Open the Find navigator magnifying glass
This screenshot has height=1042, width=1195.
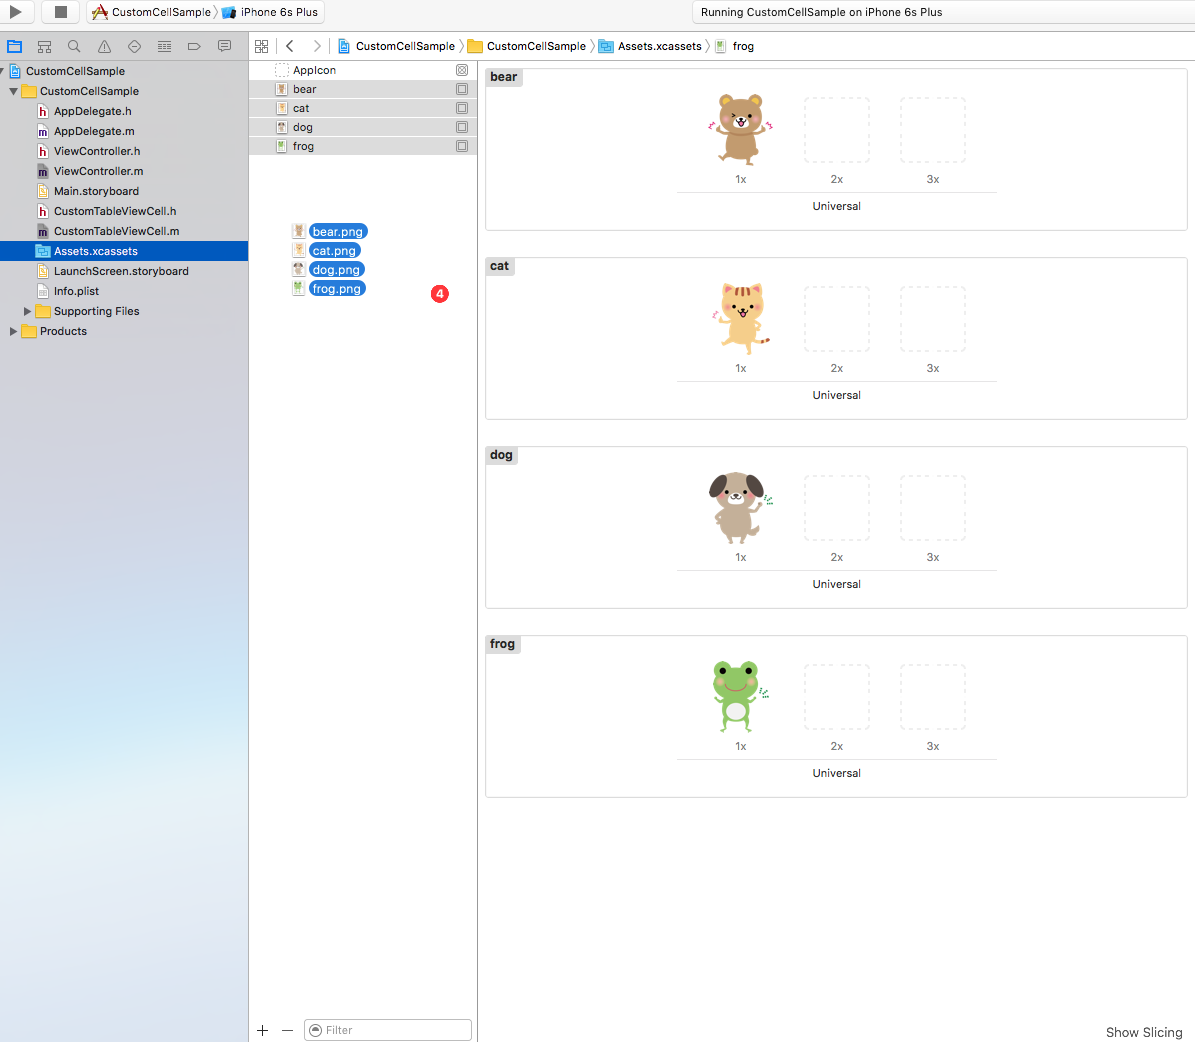click(73, 46)
